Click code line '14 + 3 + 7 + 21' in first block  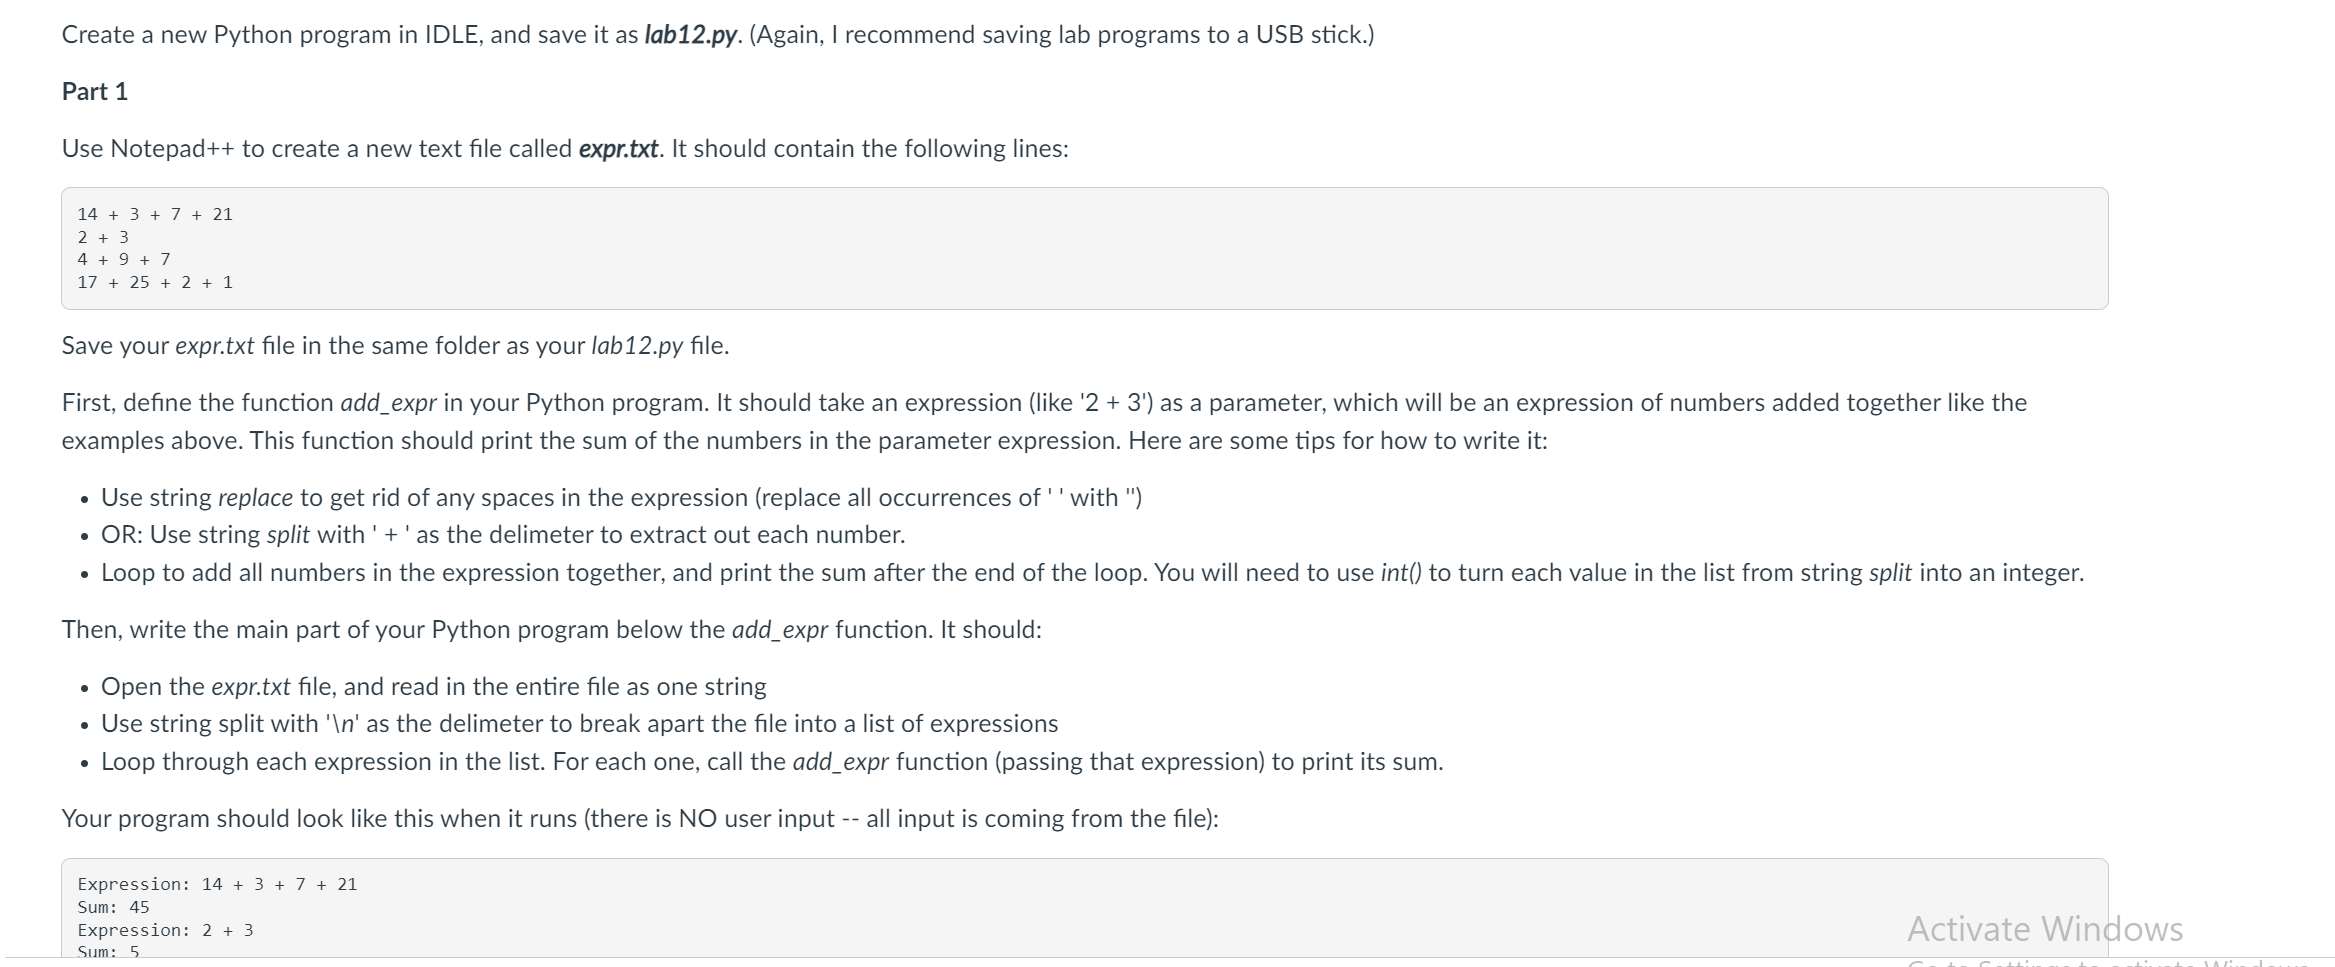[155, 214]
